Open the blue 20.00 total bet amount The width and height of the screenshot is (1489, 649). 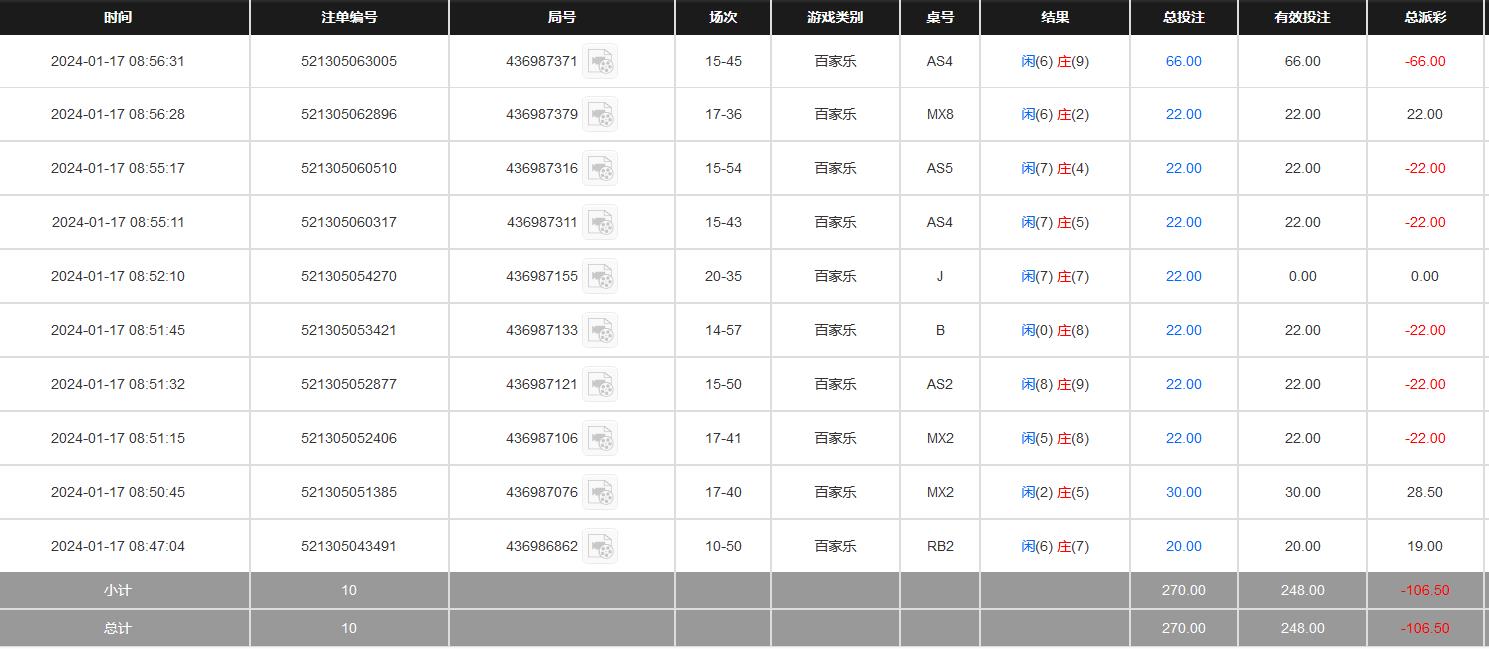pos(1183,546)
